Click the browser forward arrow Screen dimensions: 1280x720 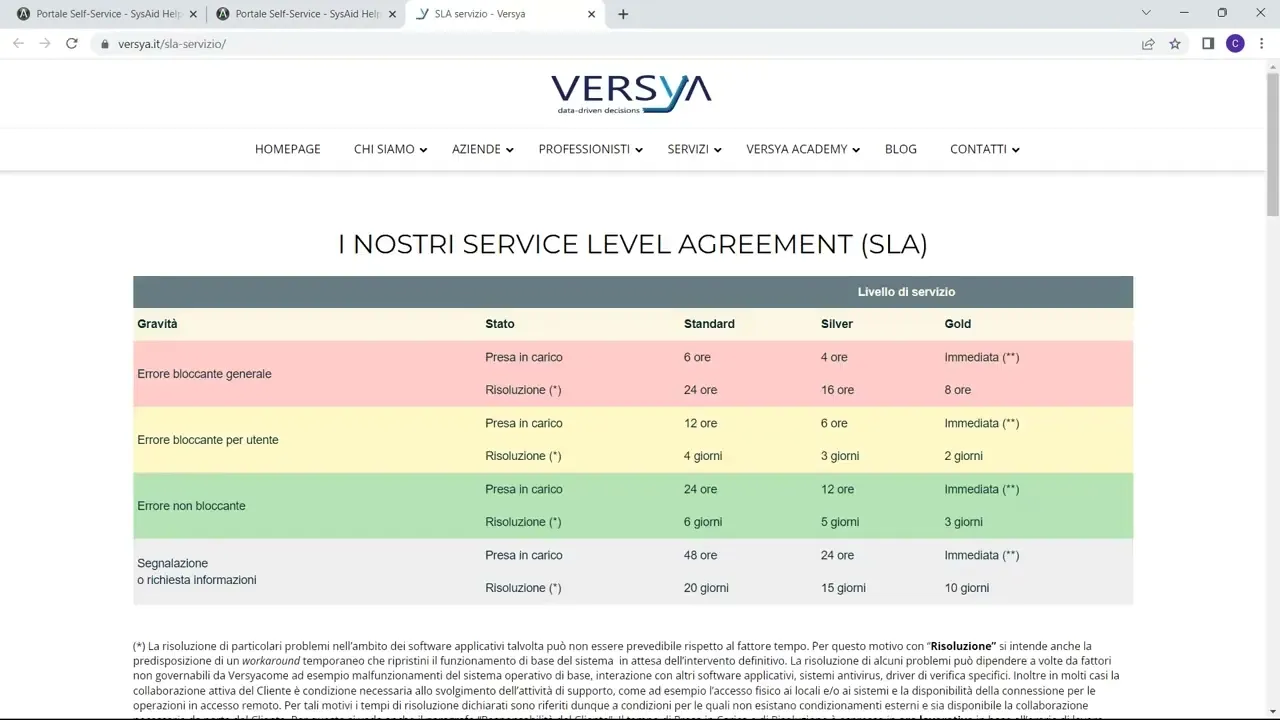[45, 44]
